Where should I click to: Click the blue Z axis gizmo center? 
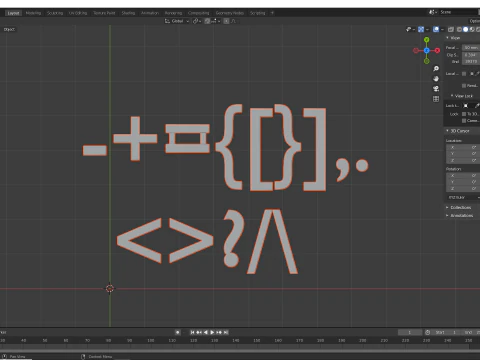(427, 50)
